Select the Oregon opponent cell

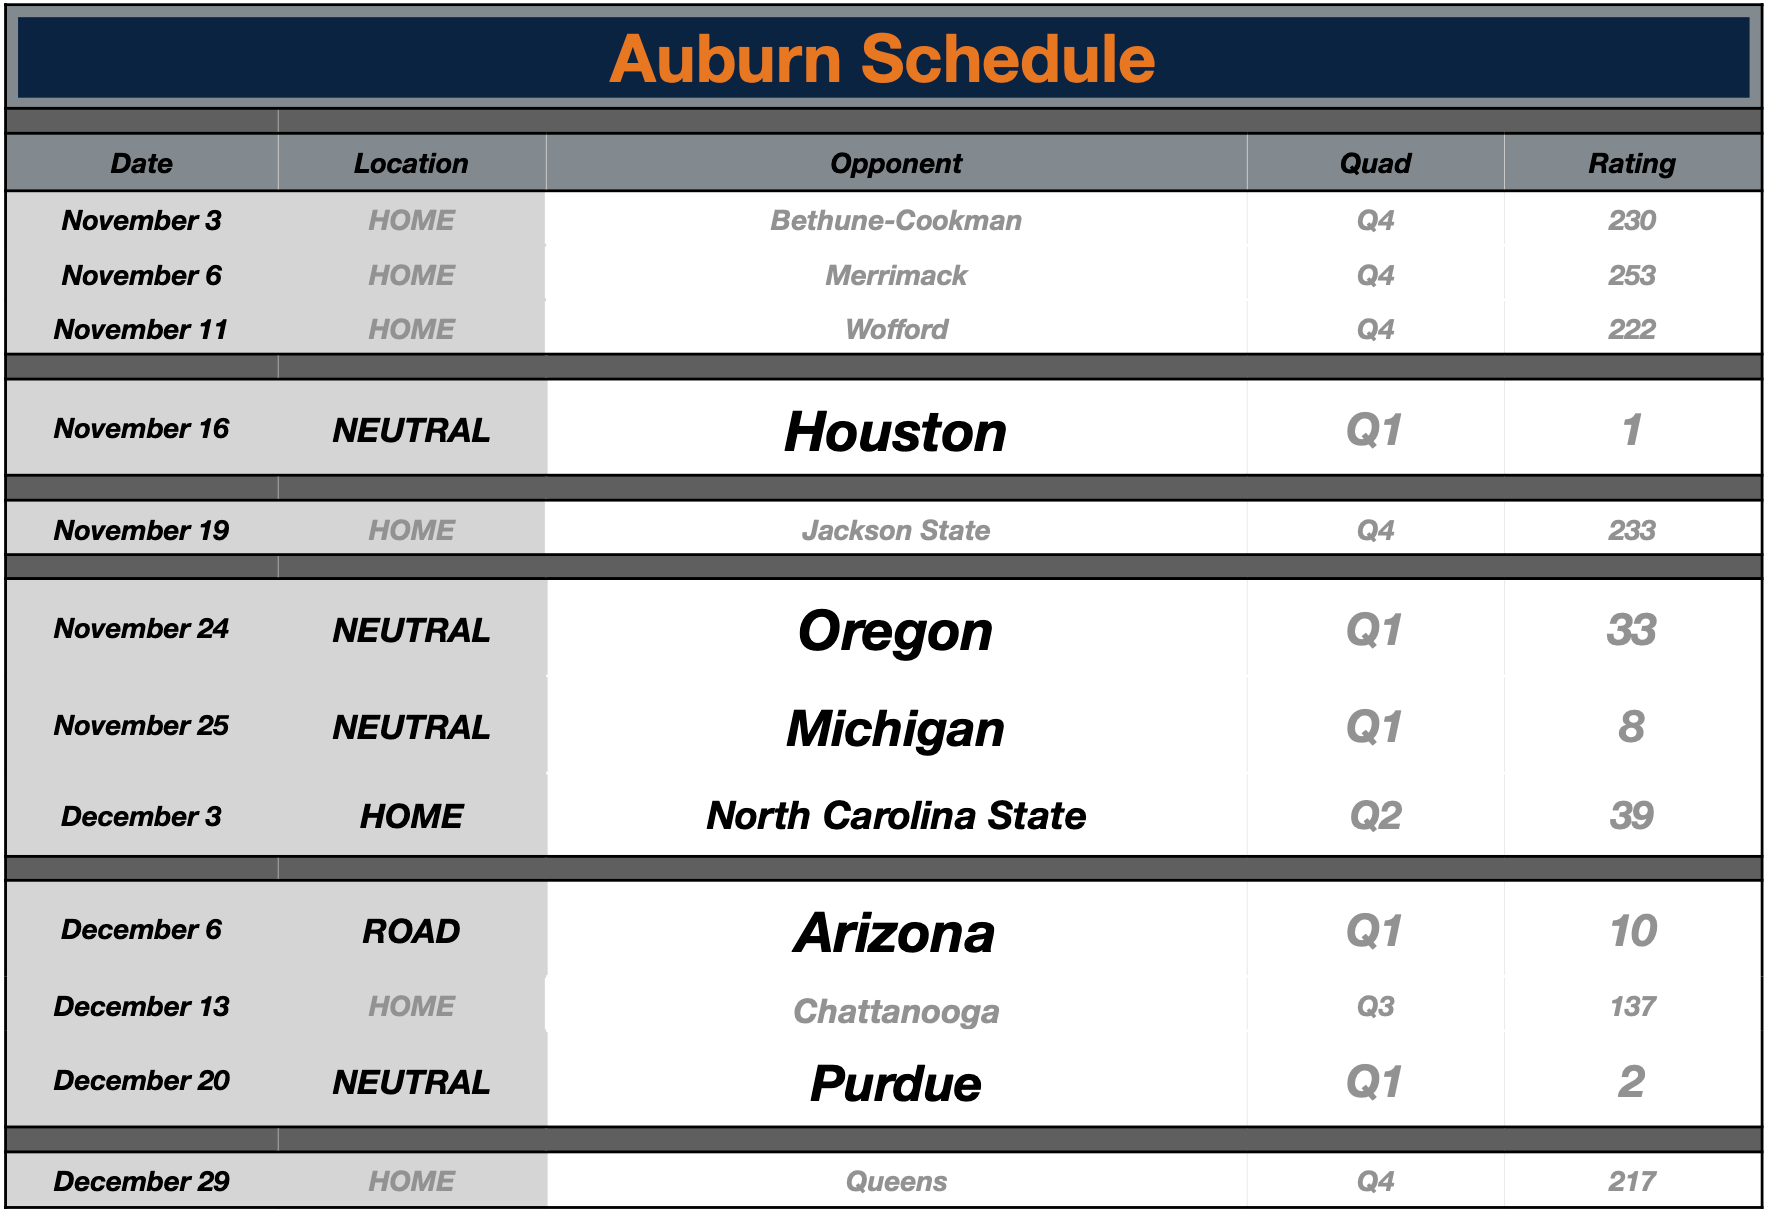tap(896, 631)
